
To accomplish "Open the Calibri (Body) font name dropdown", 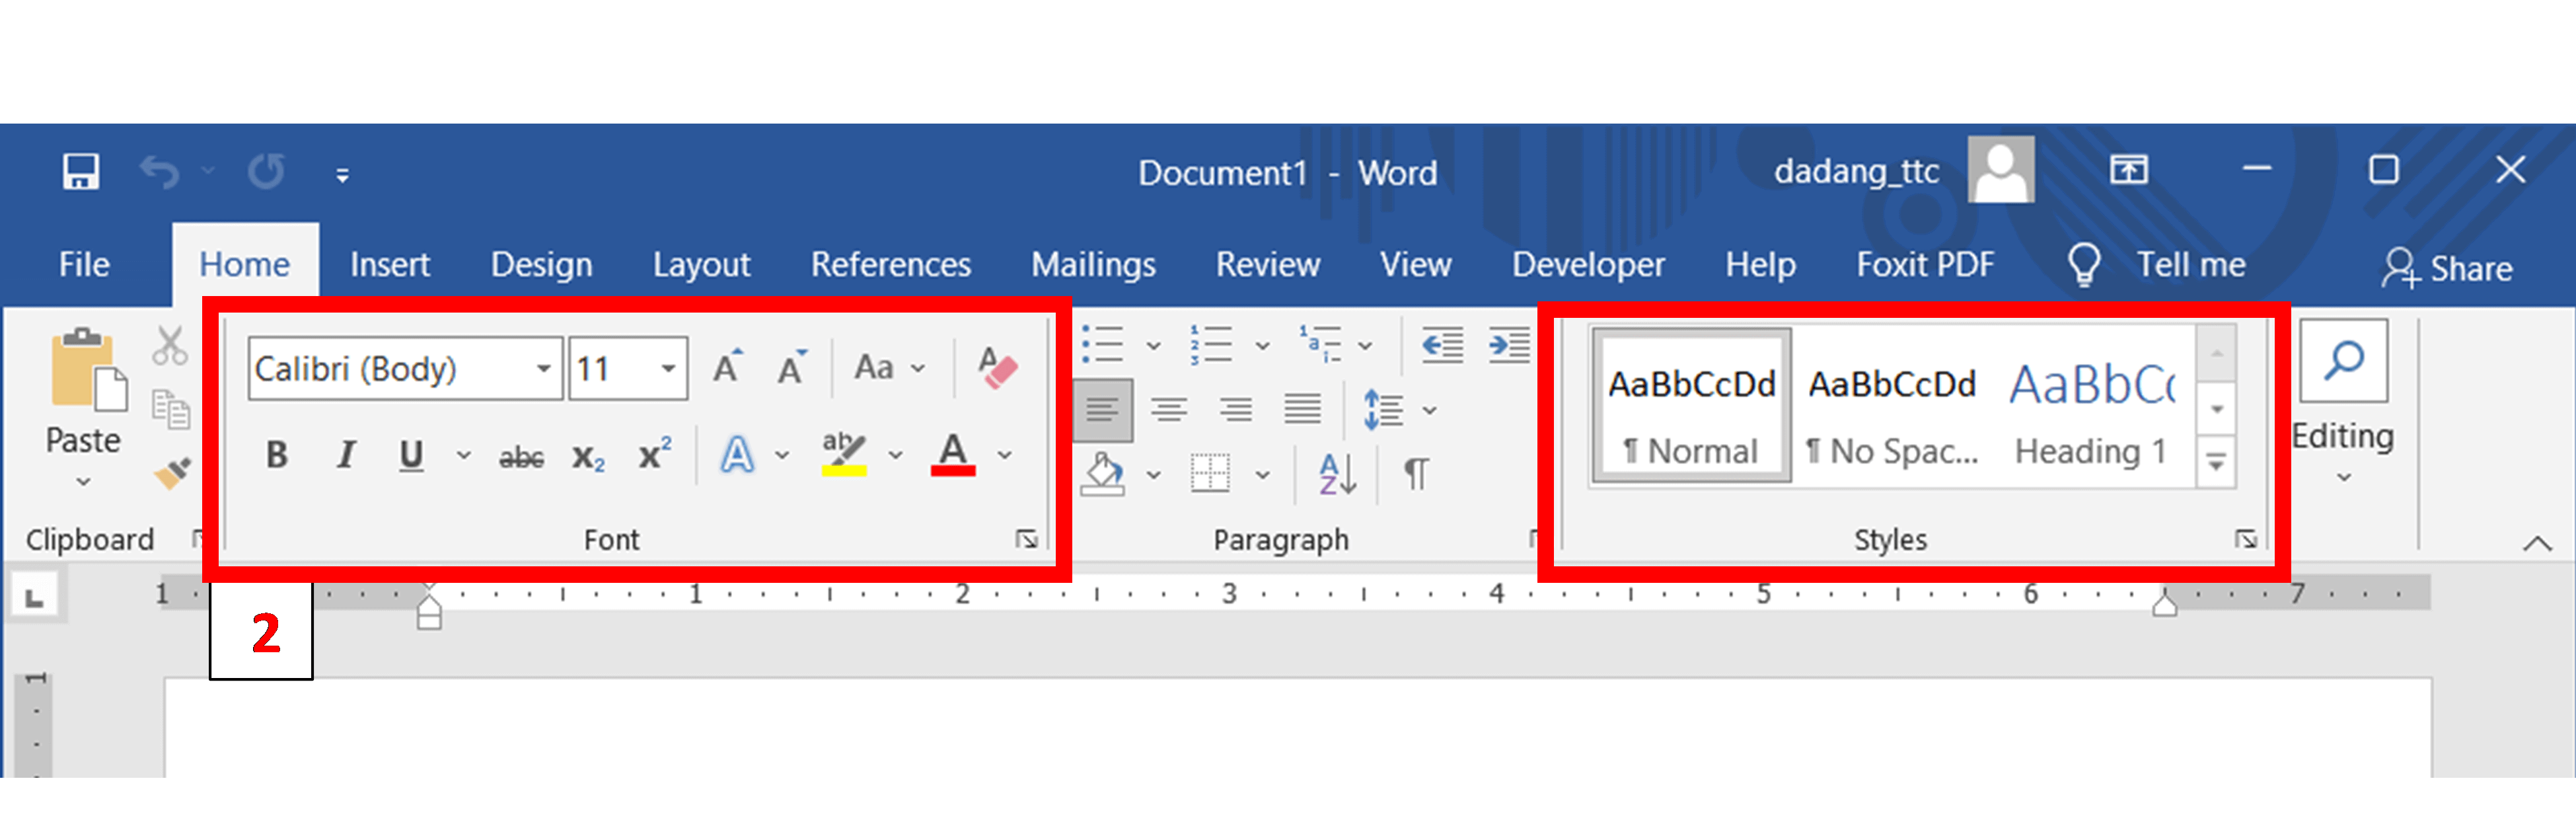I will [543, 369].
